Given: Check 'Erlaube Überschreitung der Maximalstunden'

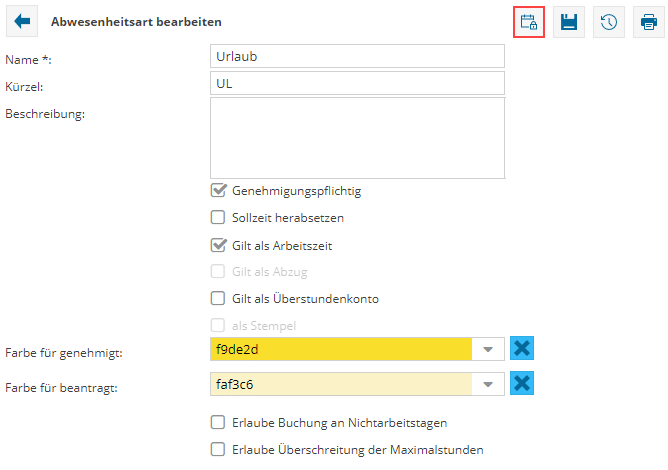Looking at the screenshot, I should coord(218,450).
